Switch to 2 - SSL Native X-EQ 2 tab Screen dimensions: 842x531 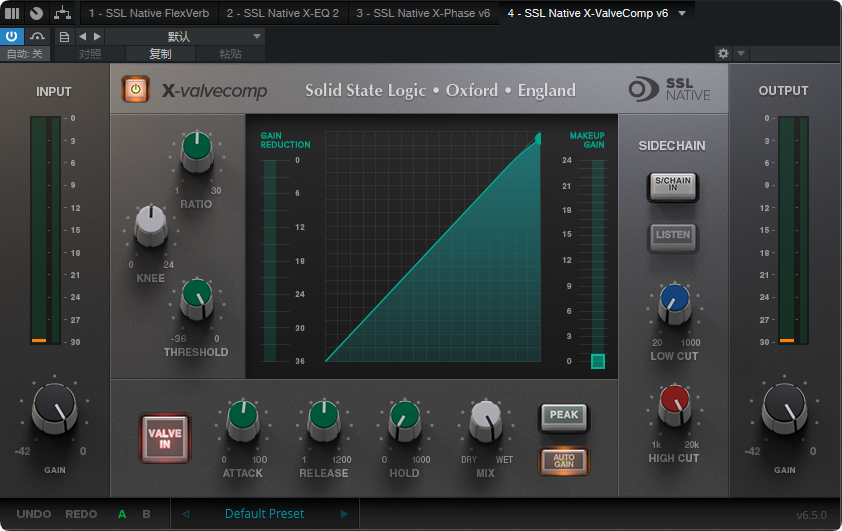pyautogui.click(x=283, y=13)
